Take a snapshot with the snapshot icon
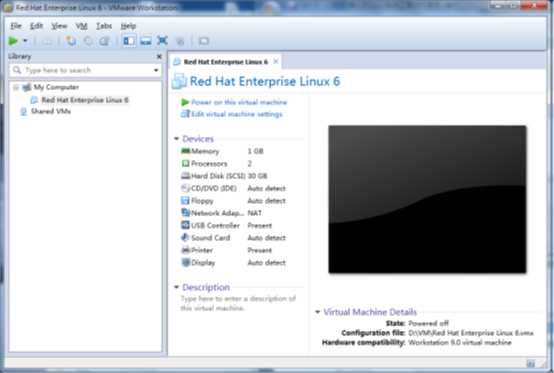Screen dimensions: 554x373 point(71,41)
